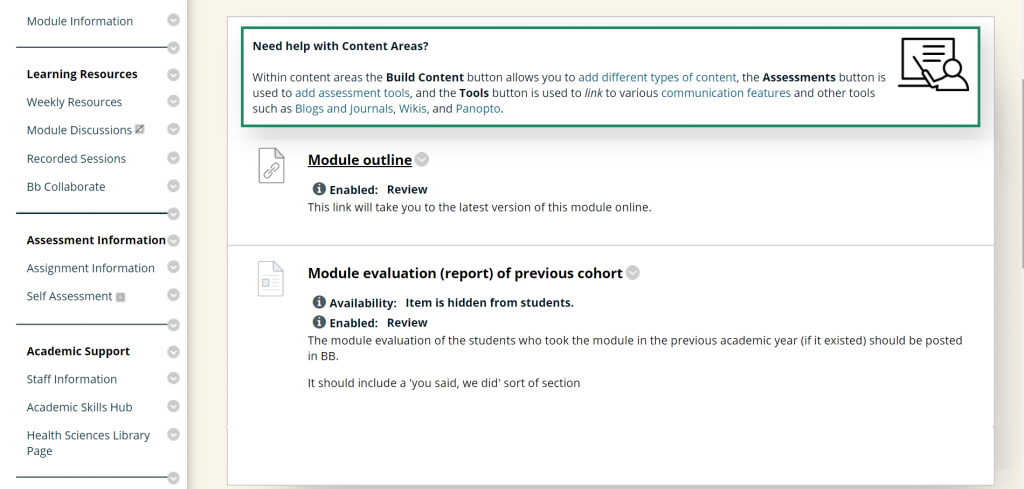Go to Assignment Information menu item
This screenshot has width=1024, height=489.
coord(91,268)
